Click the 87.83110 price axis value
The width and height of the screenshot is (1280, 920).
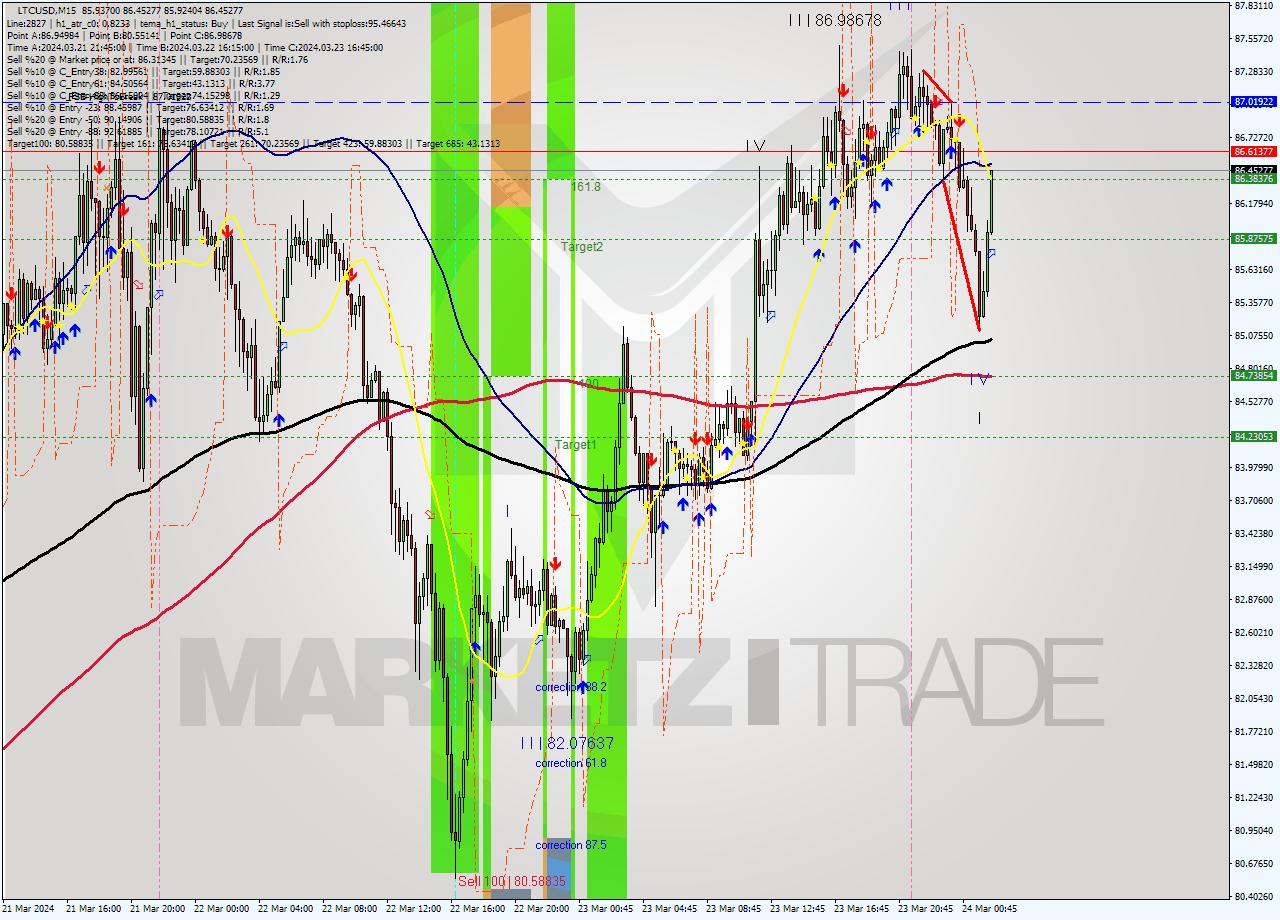[x=1254, y=6]
